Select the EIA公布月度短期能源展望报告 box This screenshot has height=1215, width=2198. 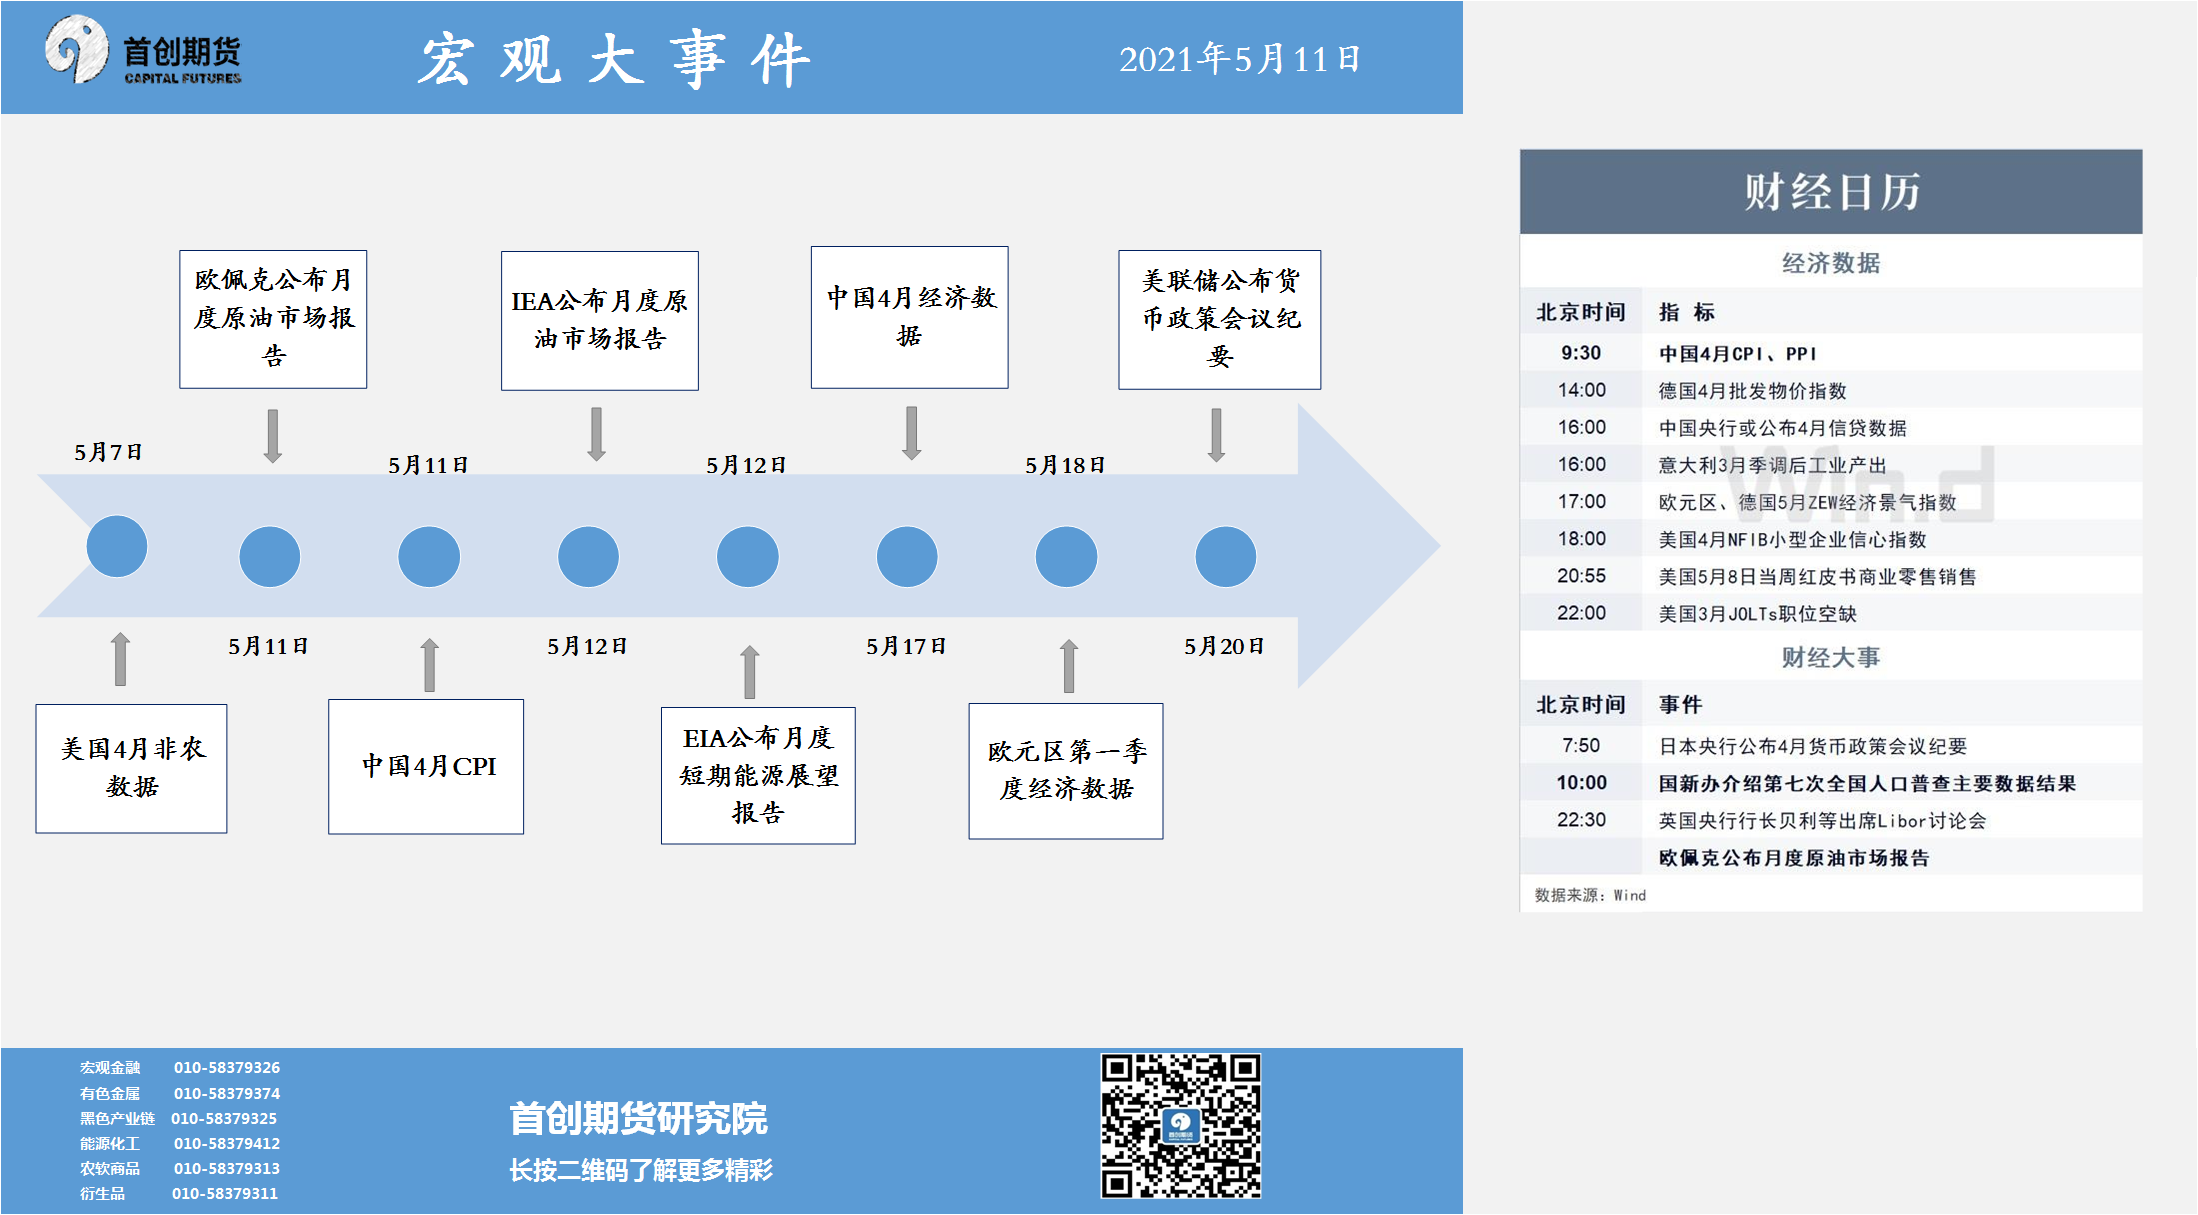point(758,775)
